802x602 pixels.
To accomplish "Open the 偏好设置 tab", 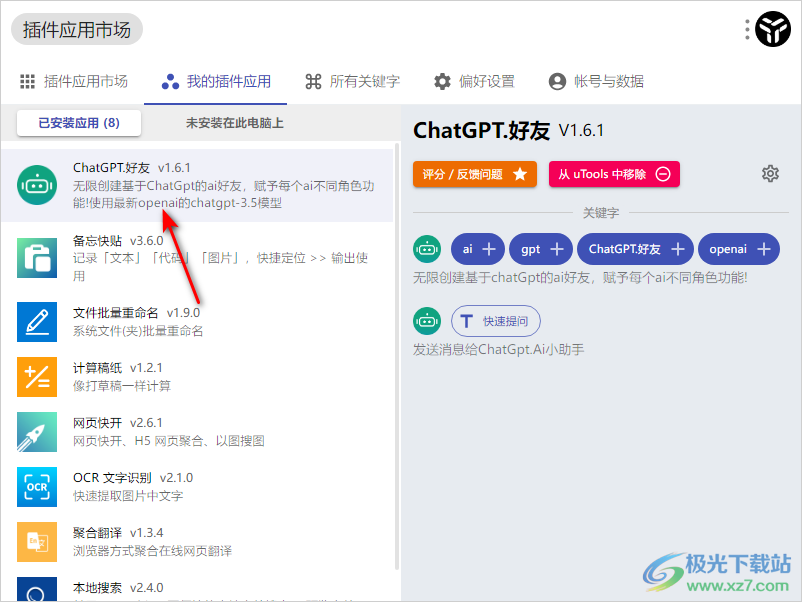I will (x=474, y=81).
